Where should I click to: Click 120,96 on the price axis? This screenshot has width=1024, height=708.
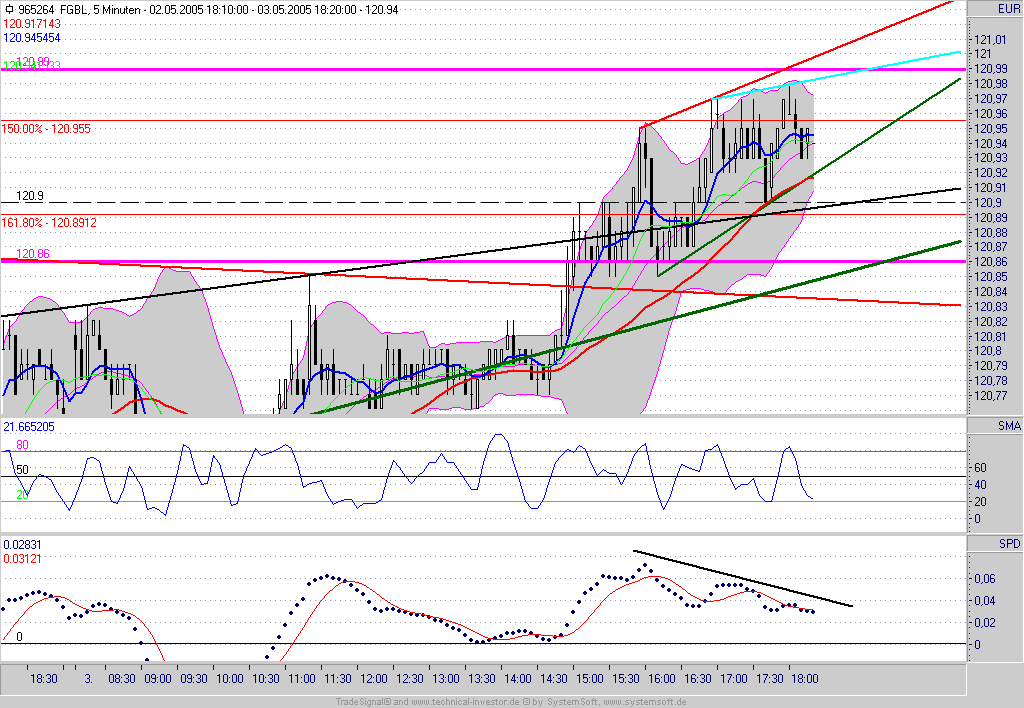coord(991,114)
